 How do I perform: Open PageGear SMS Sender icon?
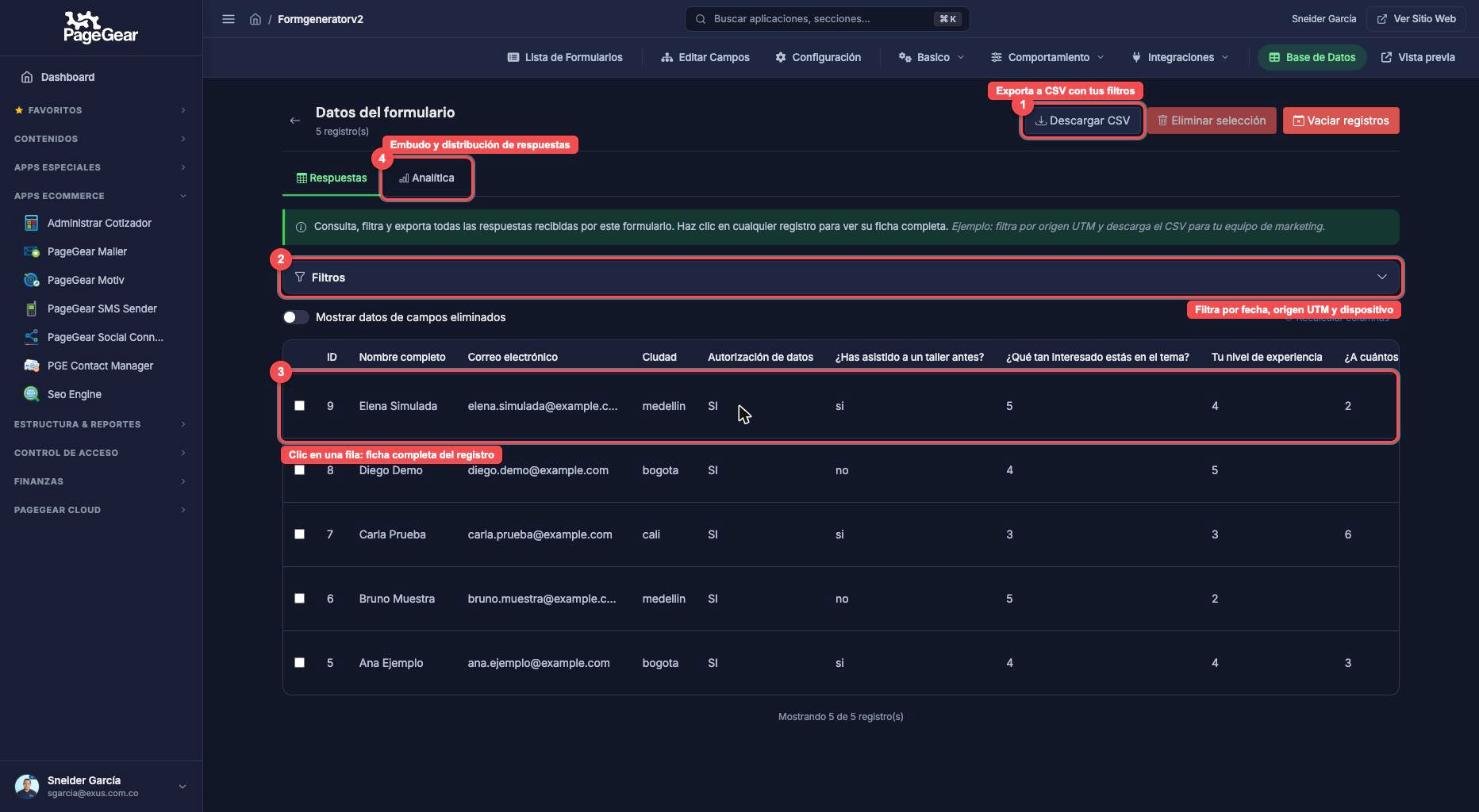31,309
